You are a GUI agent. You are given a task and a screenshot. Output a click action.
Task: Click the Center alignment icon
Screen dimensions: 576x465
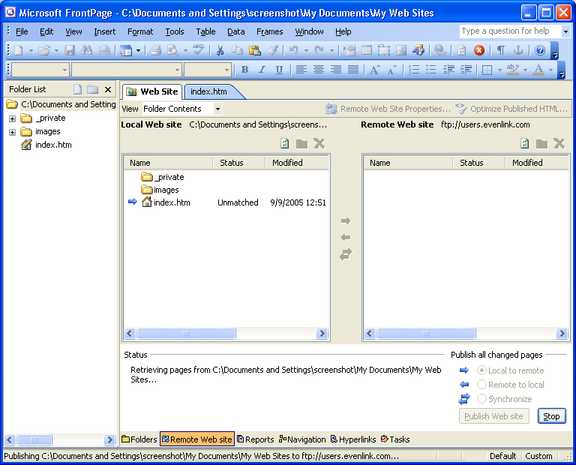pyautogui.click(x=318, y=69)
